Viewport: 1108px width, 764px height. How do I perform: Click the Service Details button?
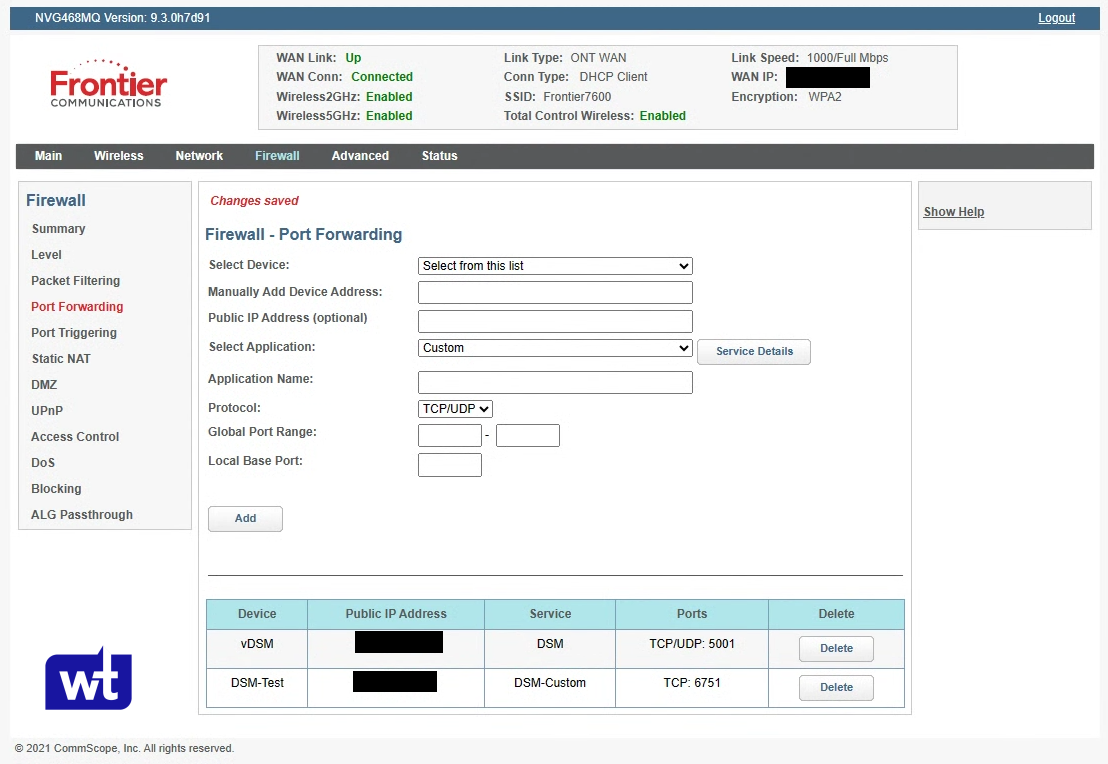point(753,352)
